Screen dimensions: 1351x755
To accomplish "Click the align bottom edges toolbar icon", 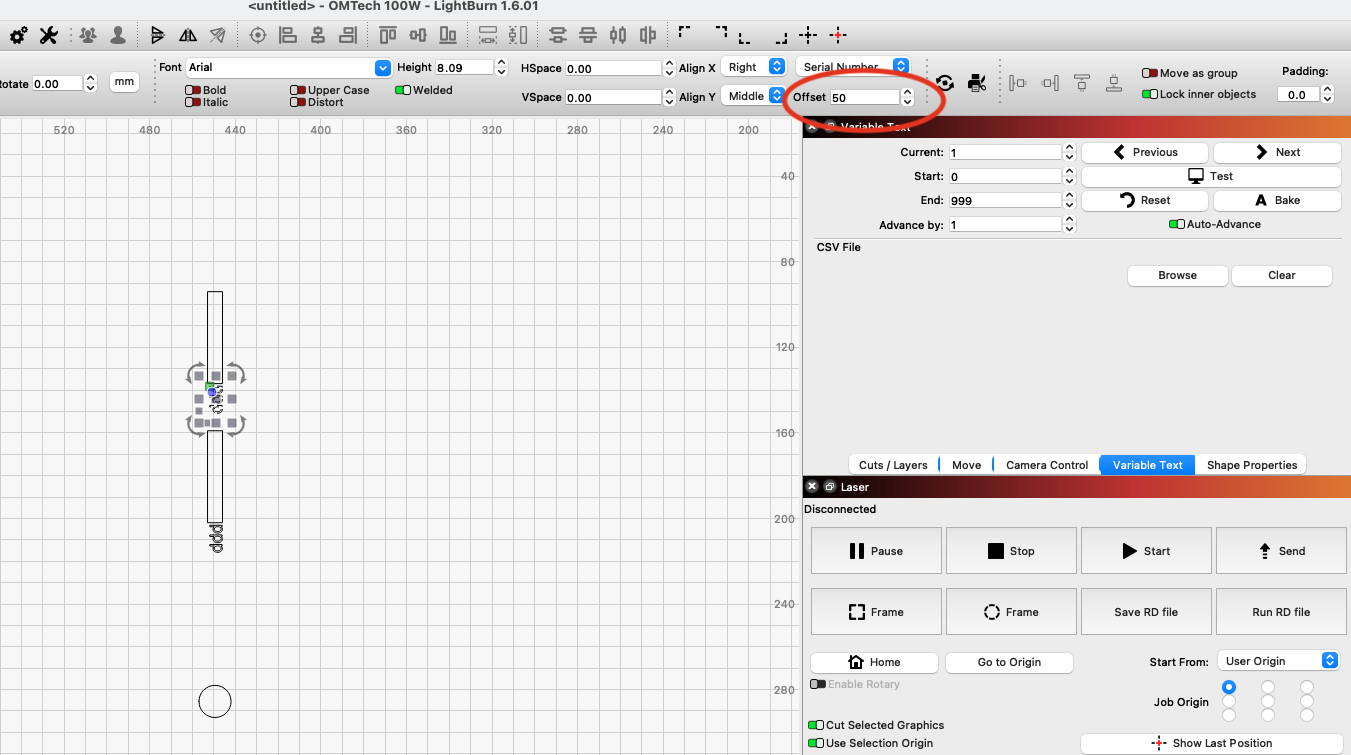I will [x=447, y=35].
